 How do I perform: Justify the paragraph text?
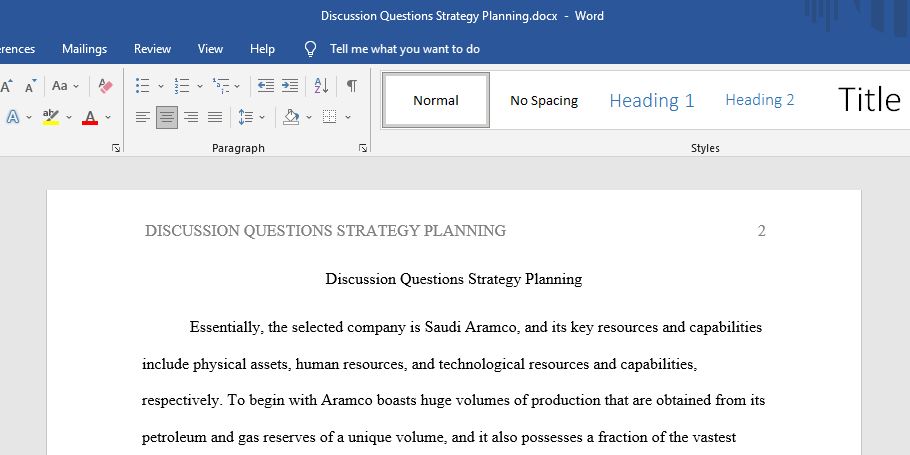215,117
